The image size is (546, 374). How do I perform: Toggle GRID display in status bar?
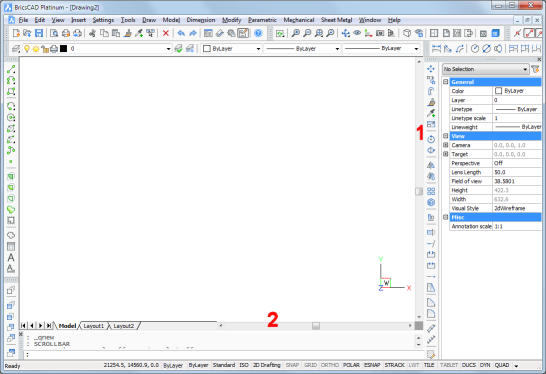click(x=310, y=365)
